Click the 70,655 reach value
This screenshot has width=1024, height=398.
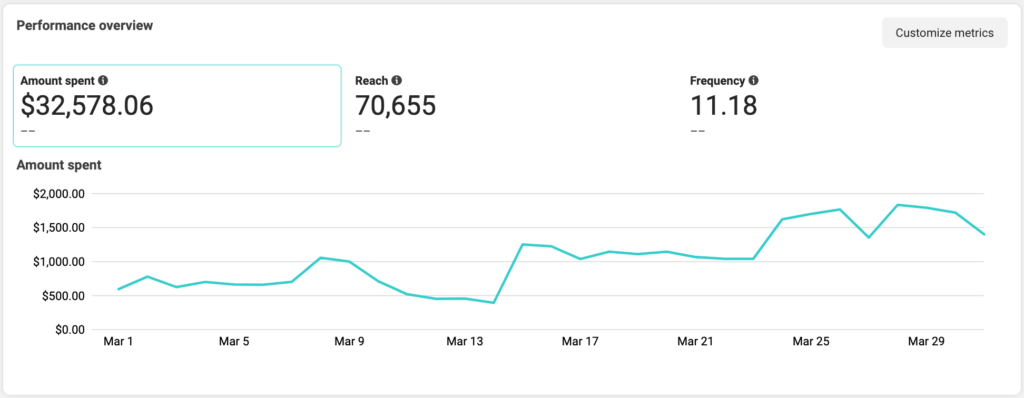tap(395, 105)
